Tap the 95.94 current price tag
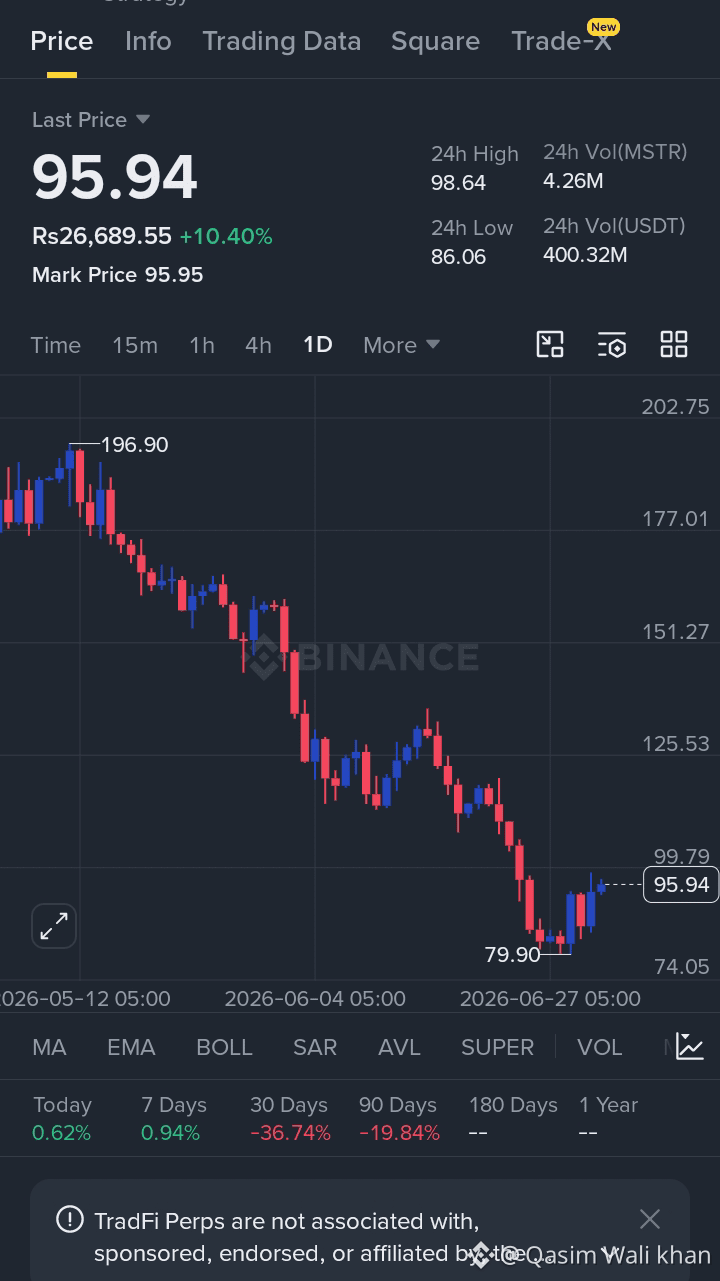720x1281 pixels. [681, 885]
